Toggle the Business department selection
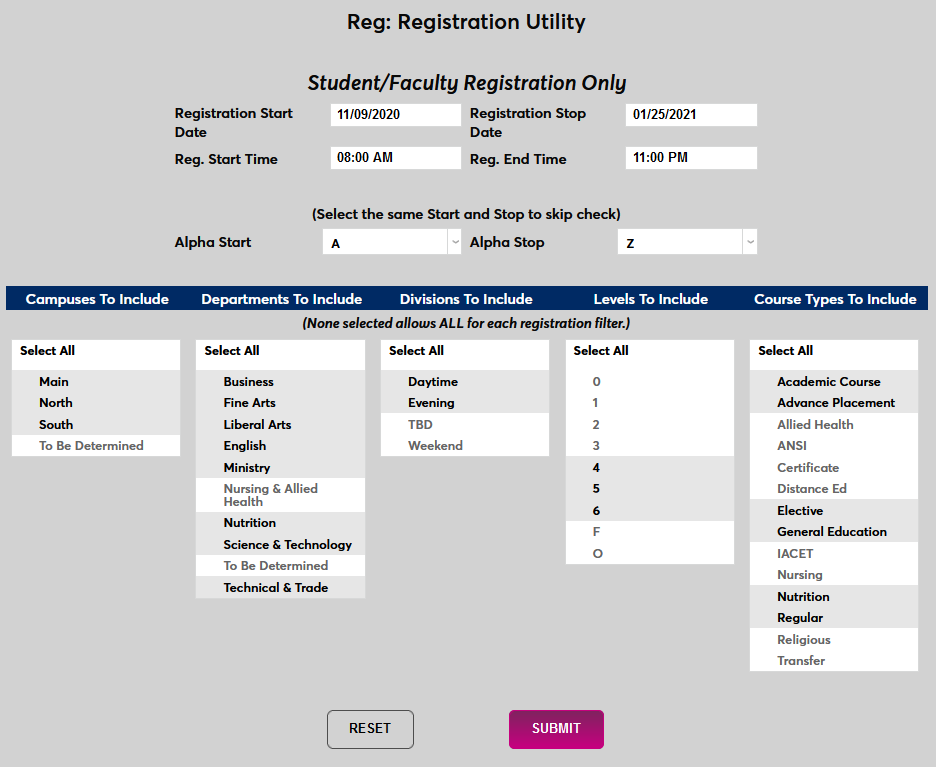 [x=248, y=381]
